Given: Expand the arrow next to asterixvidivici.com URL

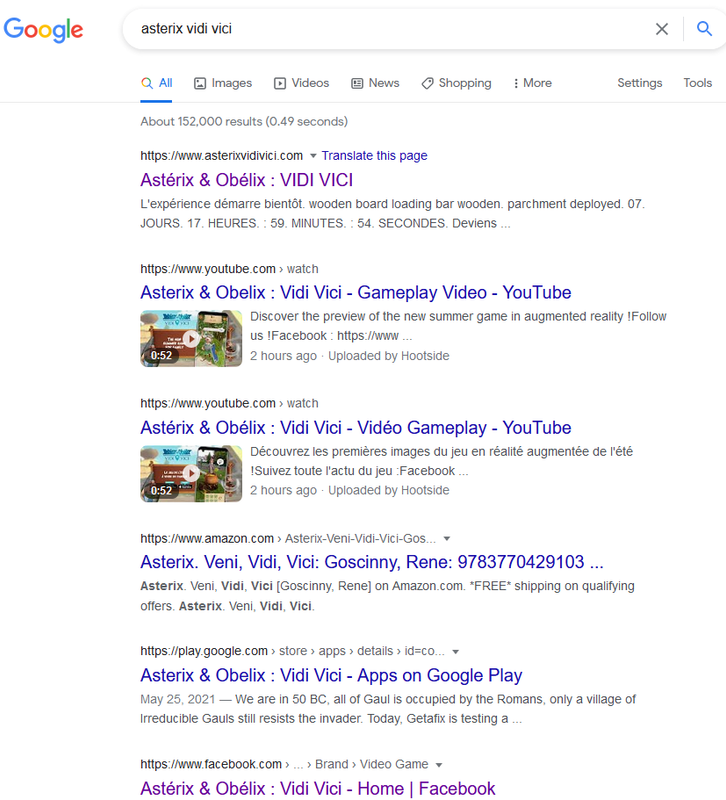Looking at the screenshot, I should coord(313,156).
